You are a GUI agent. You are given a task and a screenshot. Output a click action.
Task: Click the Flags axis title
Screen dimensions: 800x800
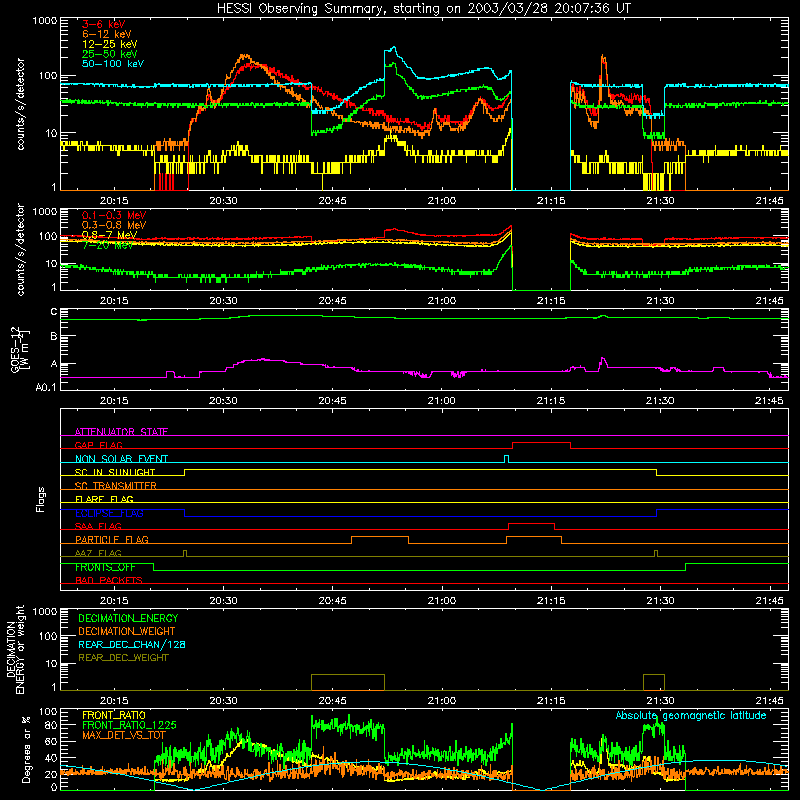tap(41, 499)
